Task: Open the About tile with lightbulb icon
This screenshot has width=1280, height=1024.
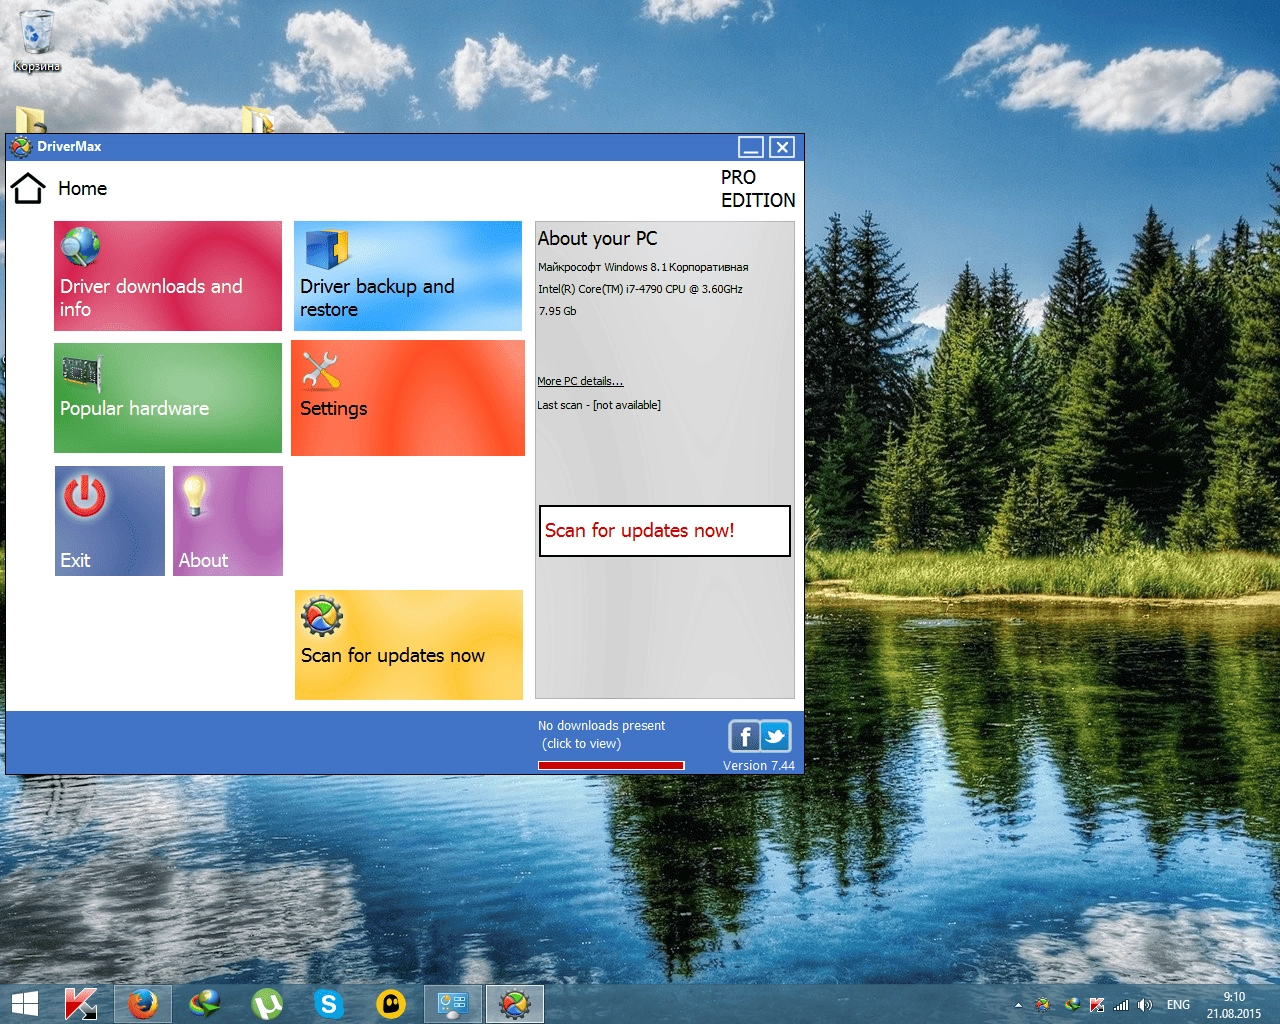Action: [x=228, y=521]
